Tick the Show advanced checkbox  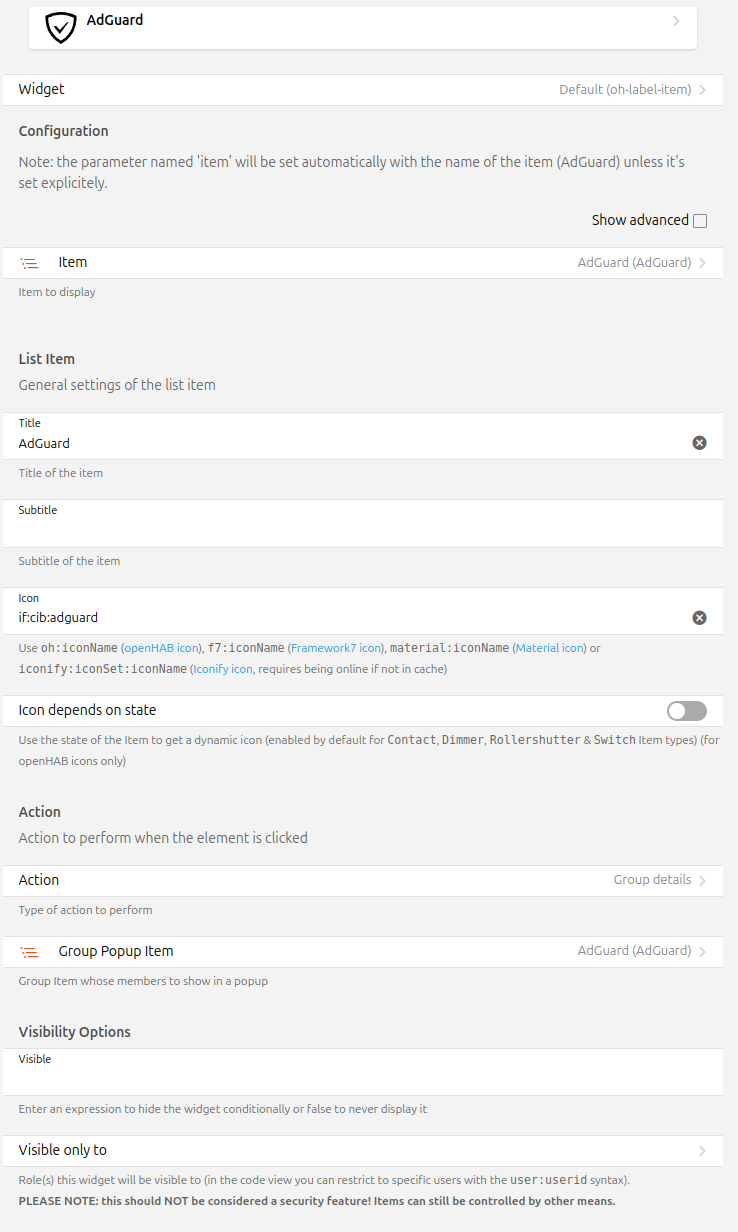click(700, 221)
